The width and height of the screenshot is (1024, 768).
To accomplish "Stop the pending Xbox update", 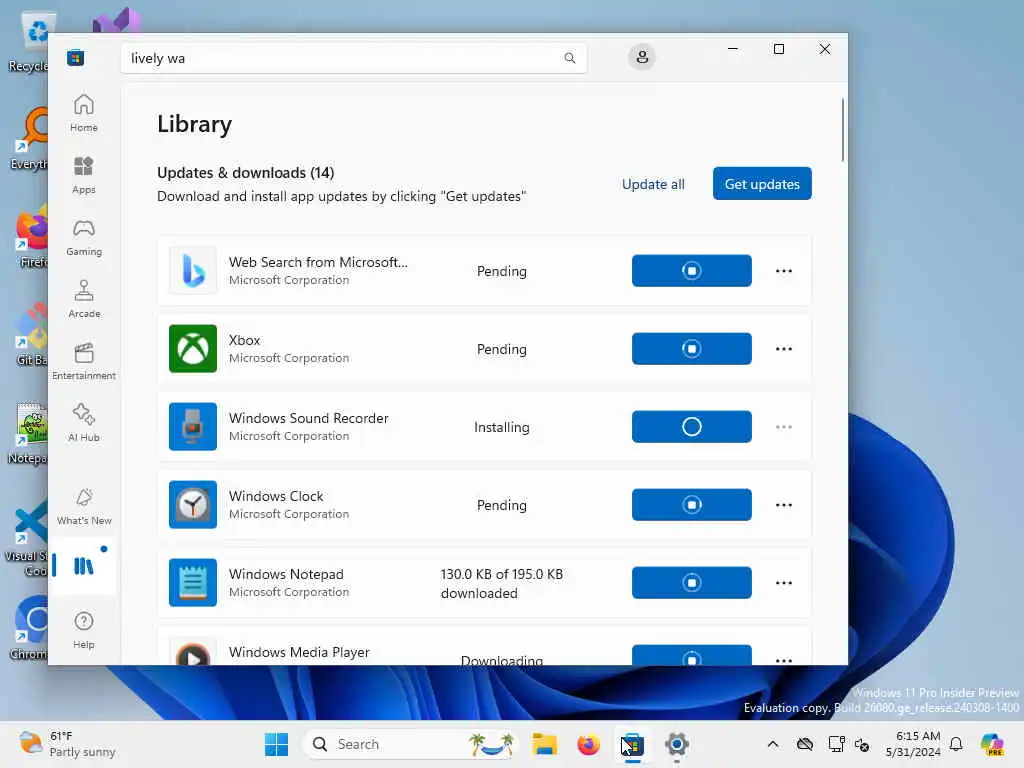I will point(692,349).
